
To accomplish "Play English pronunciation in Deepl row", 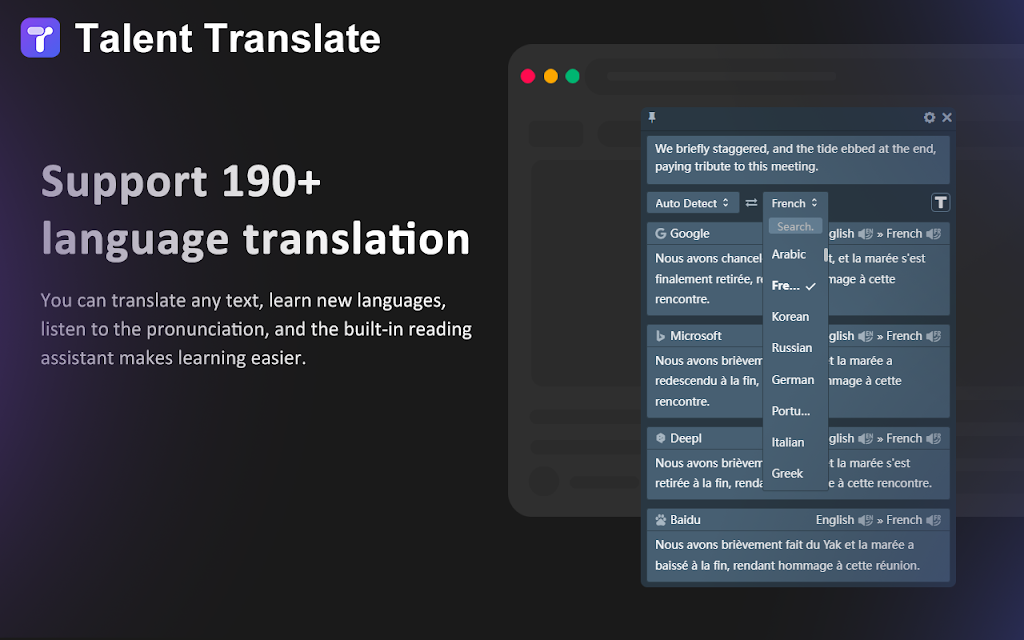I will (865, 438).
